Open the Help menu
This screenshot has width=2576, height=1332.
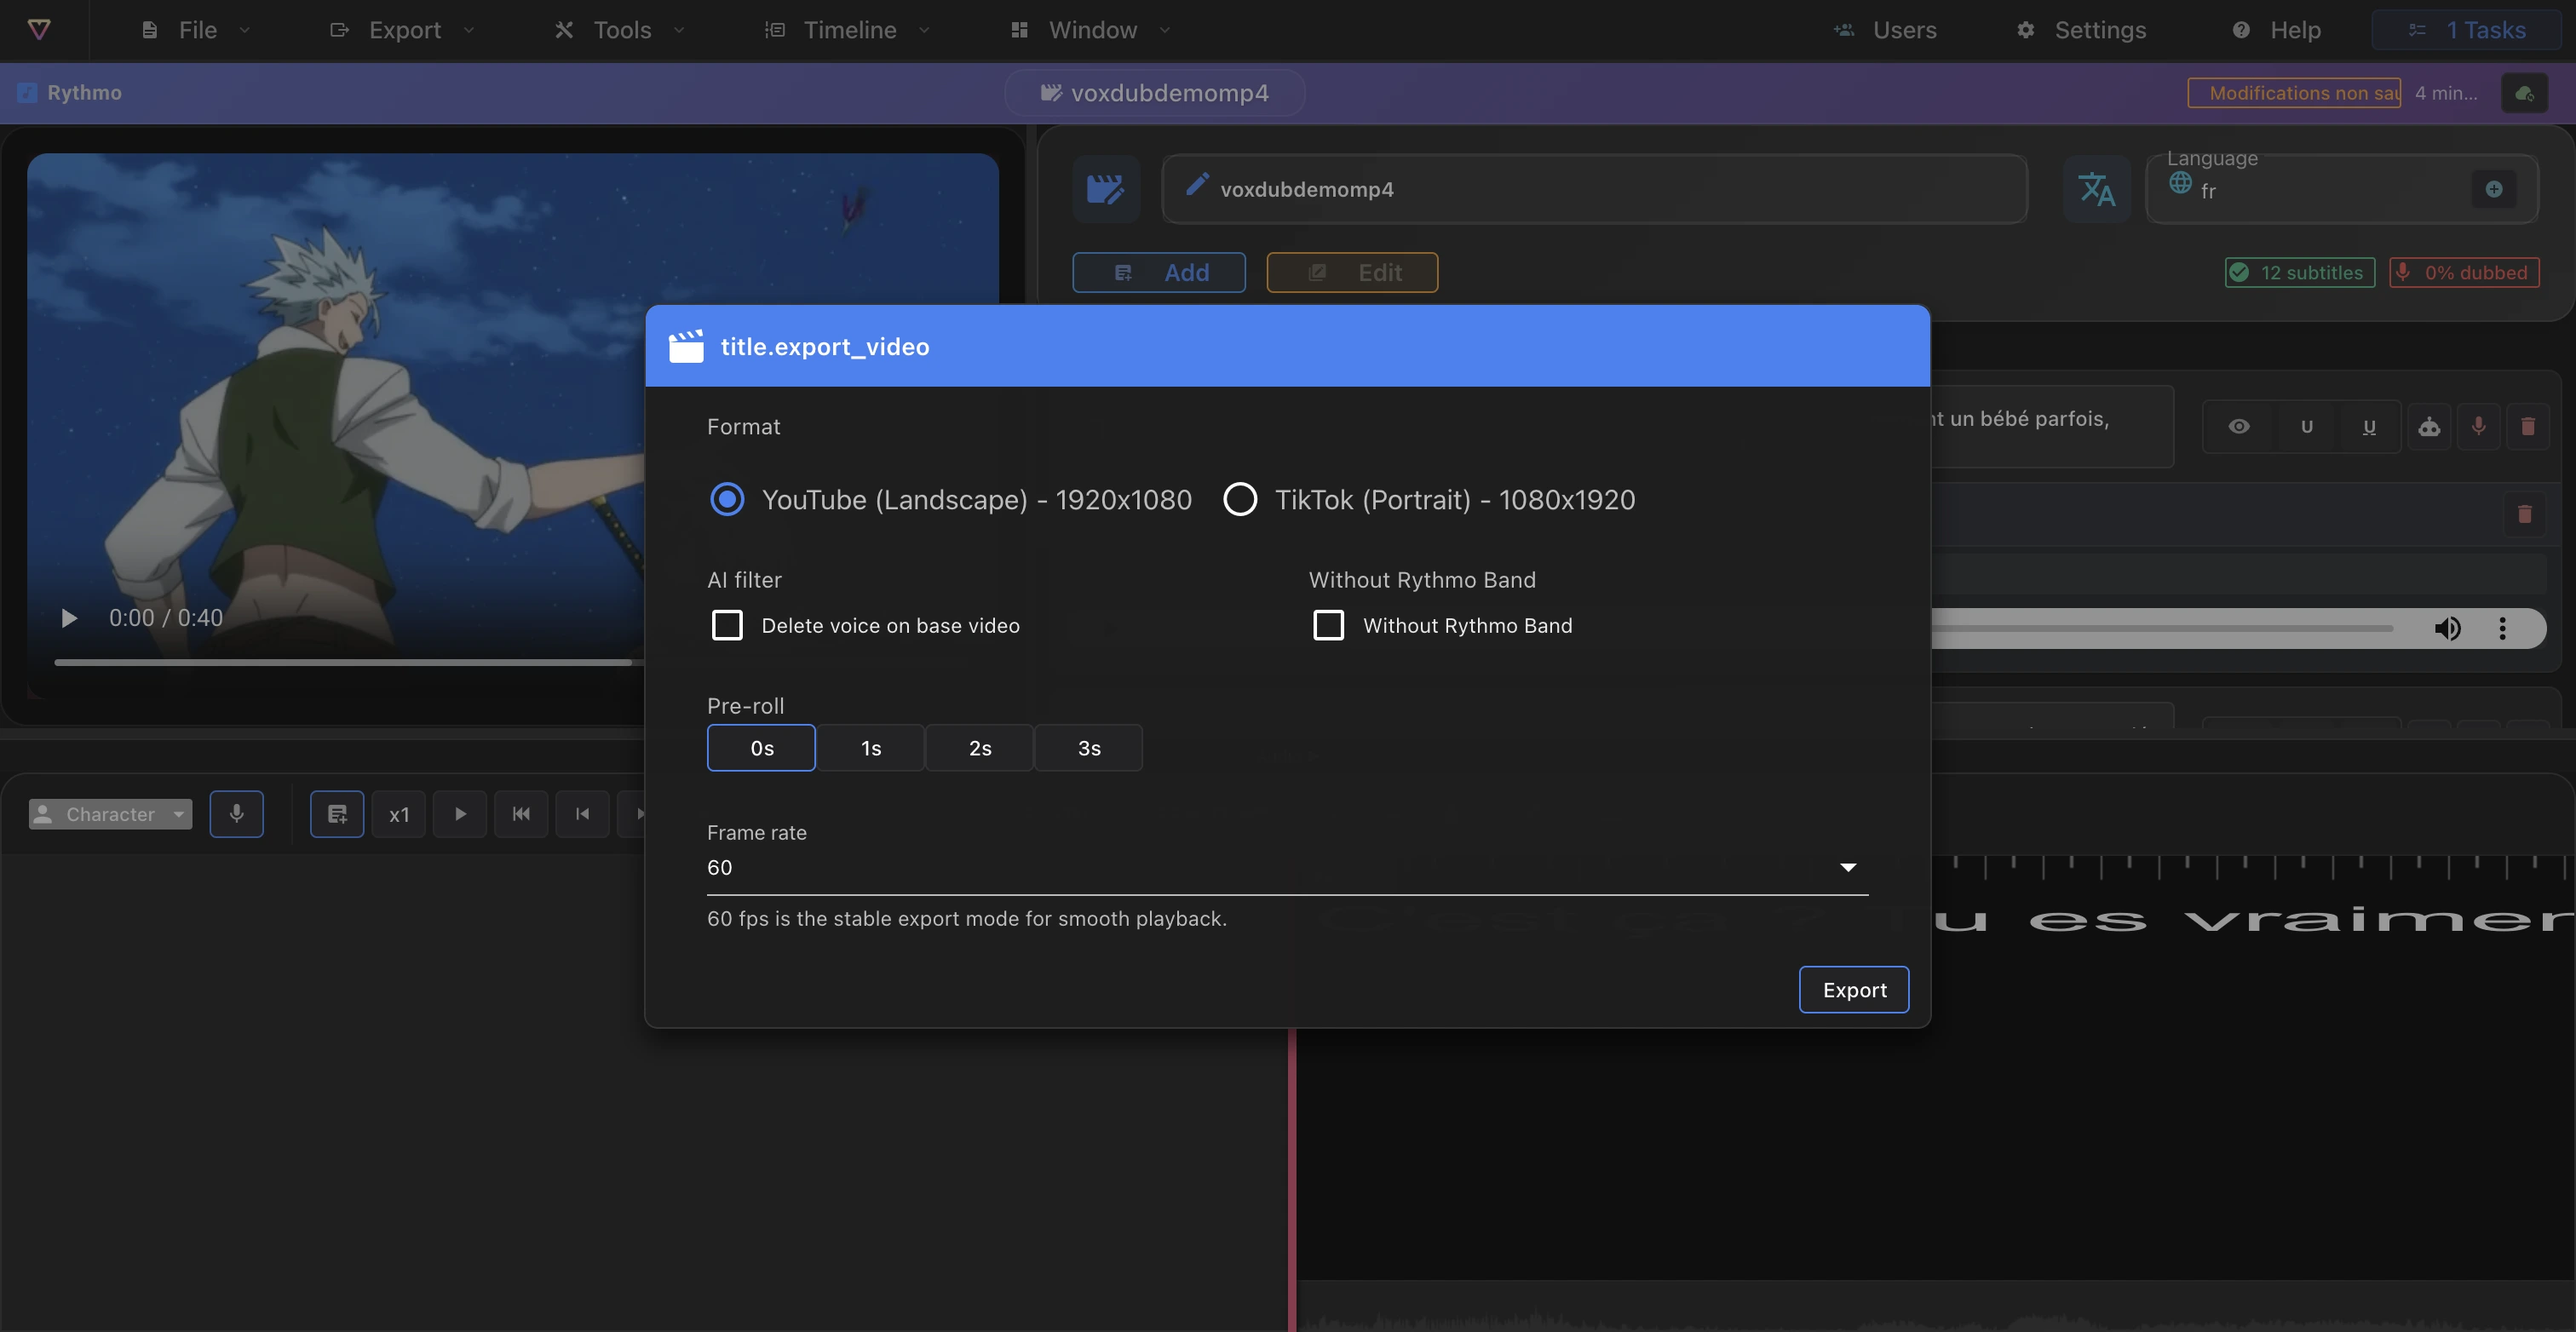pyautogui.click(x=2276, y=30)
